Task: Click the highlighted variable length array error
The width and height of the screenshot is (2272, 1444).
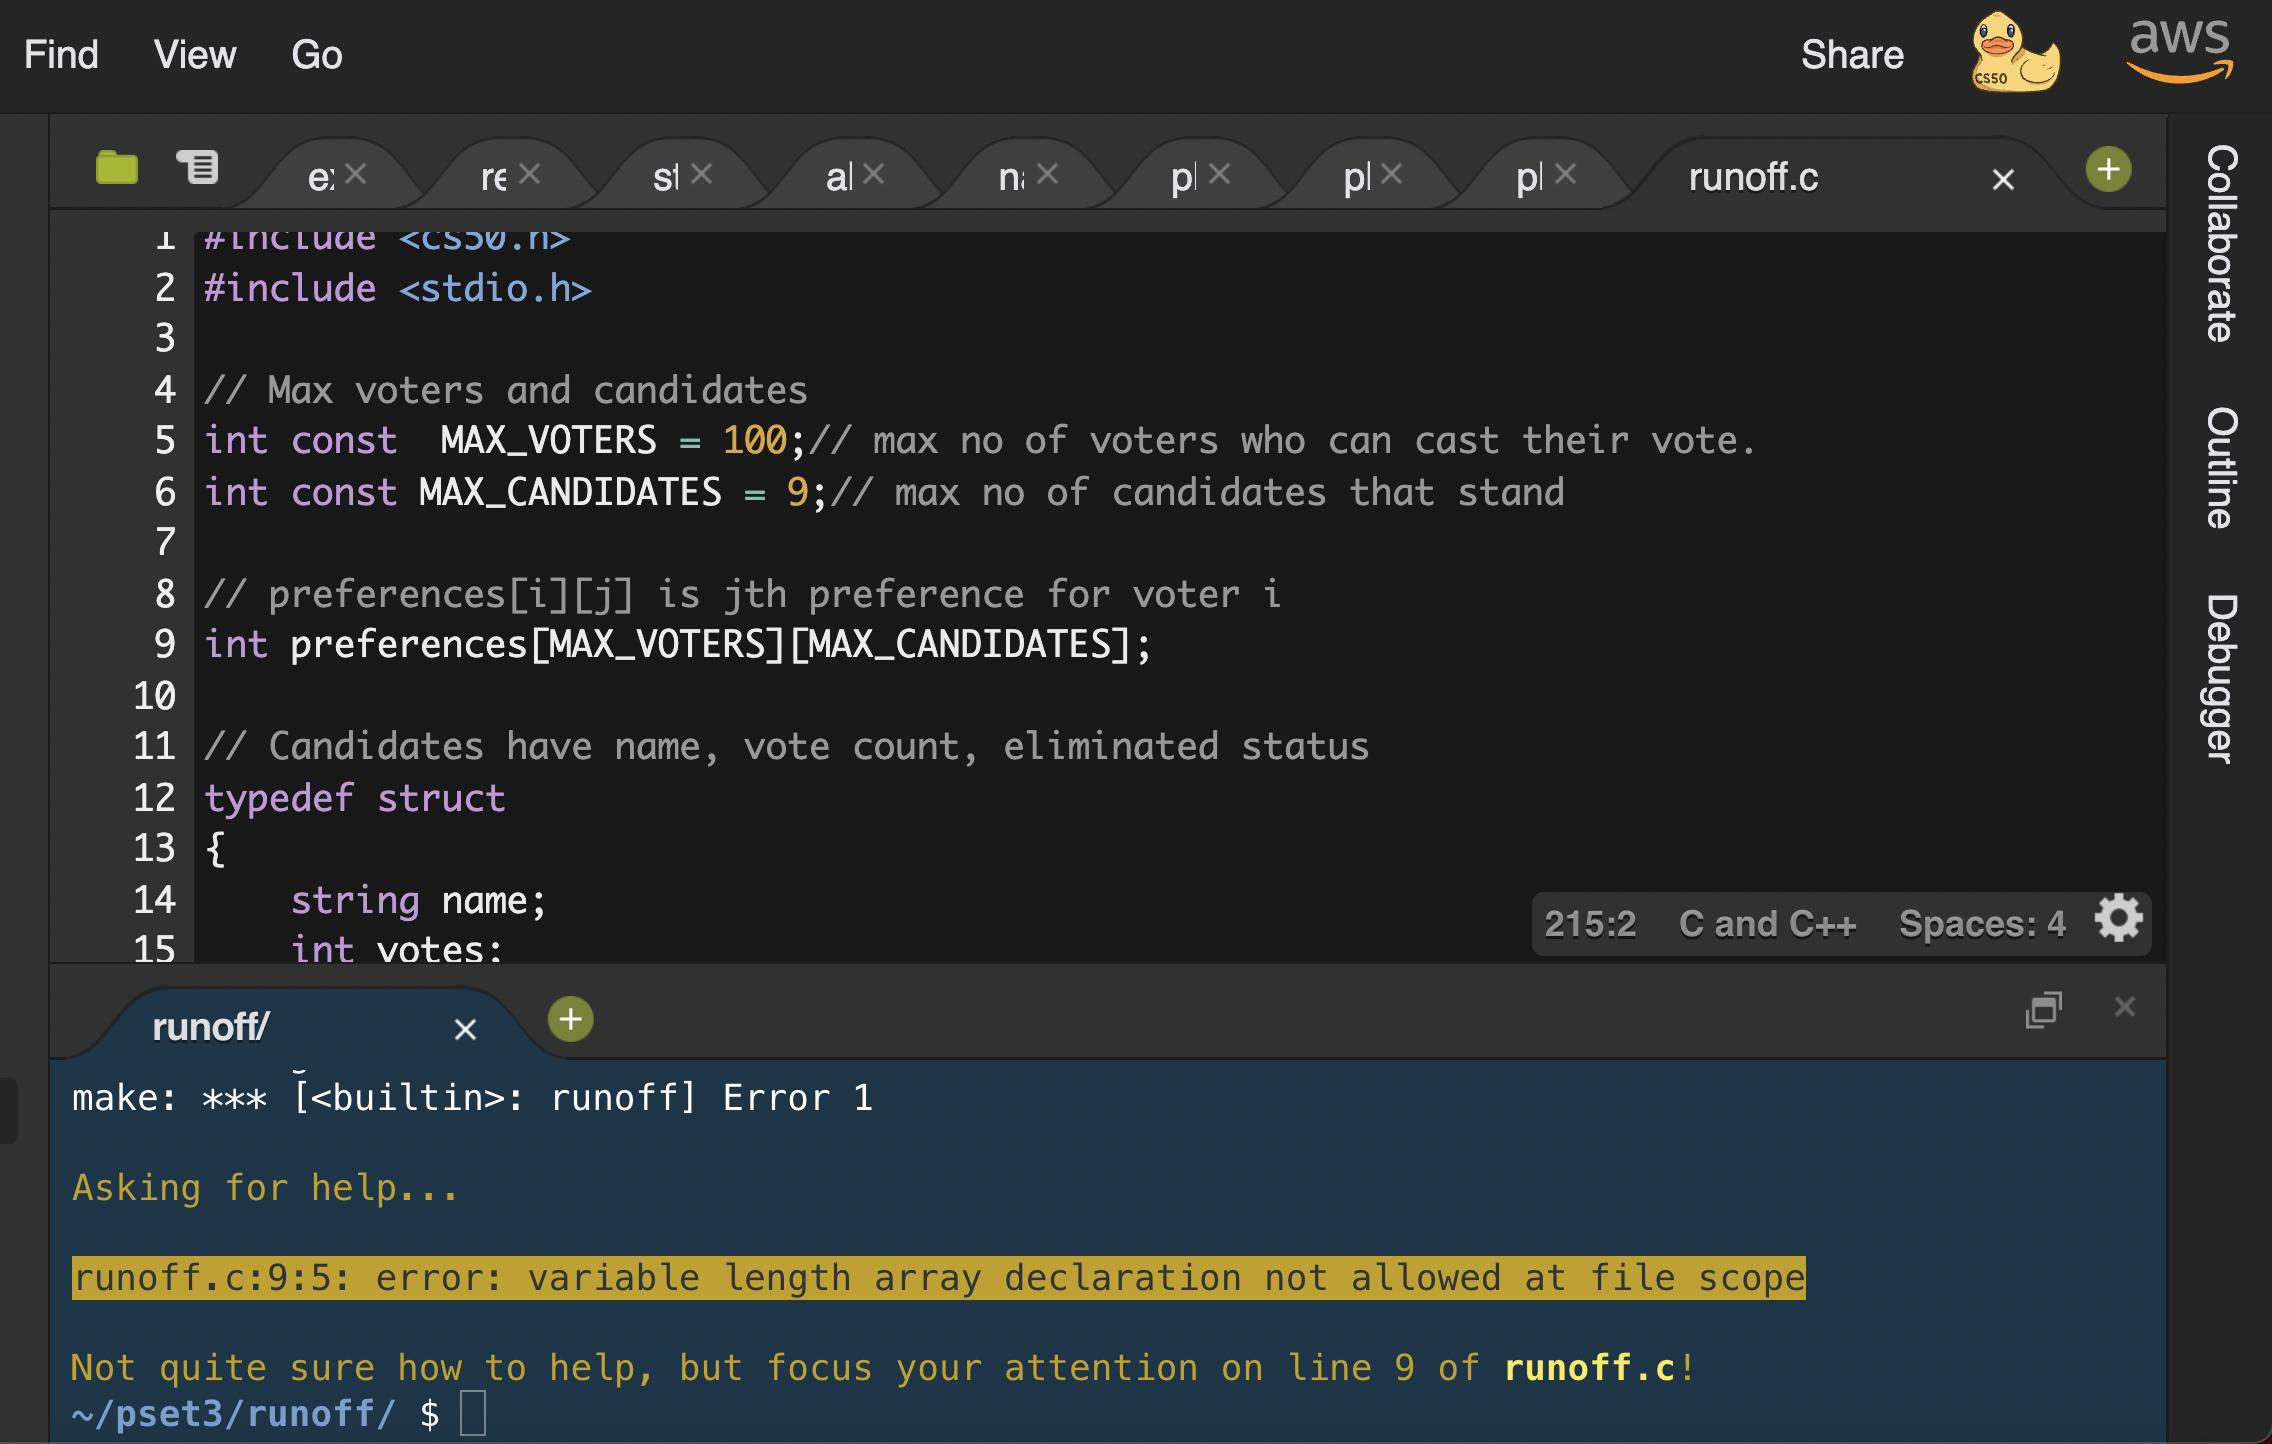Action: pyautogui.click(x=939, y=1278)
